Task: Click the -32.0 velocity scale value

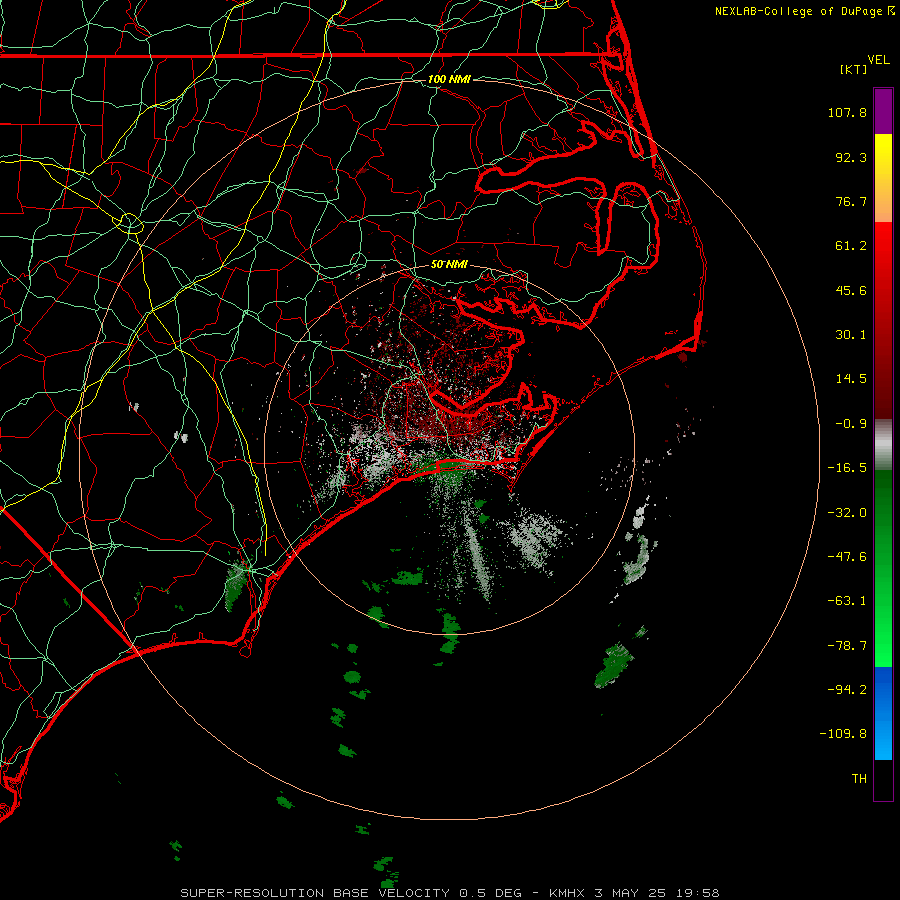Action: pos(847,513)
